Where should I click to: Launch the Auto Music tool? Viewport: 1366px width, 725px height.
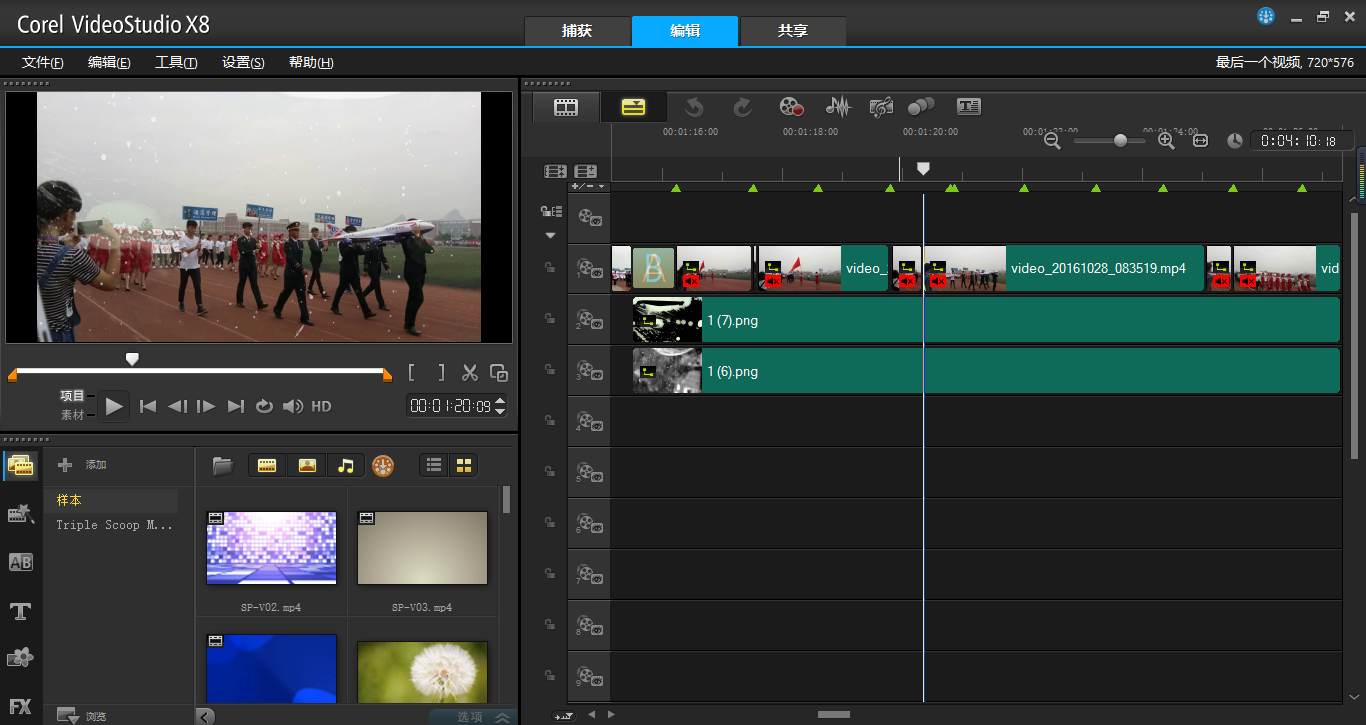[x=880, y=107]
